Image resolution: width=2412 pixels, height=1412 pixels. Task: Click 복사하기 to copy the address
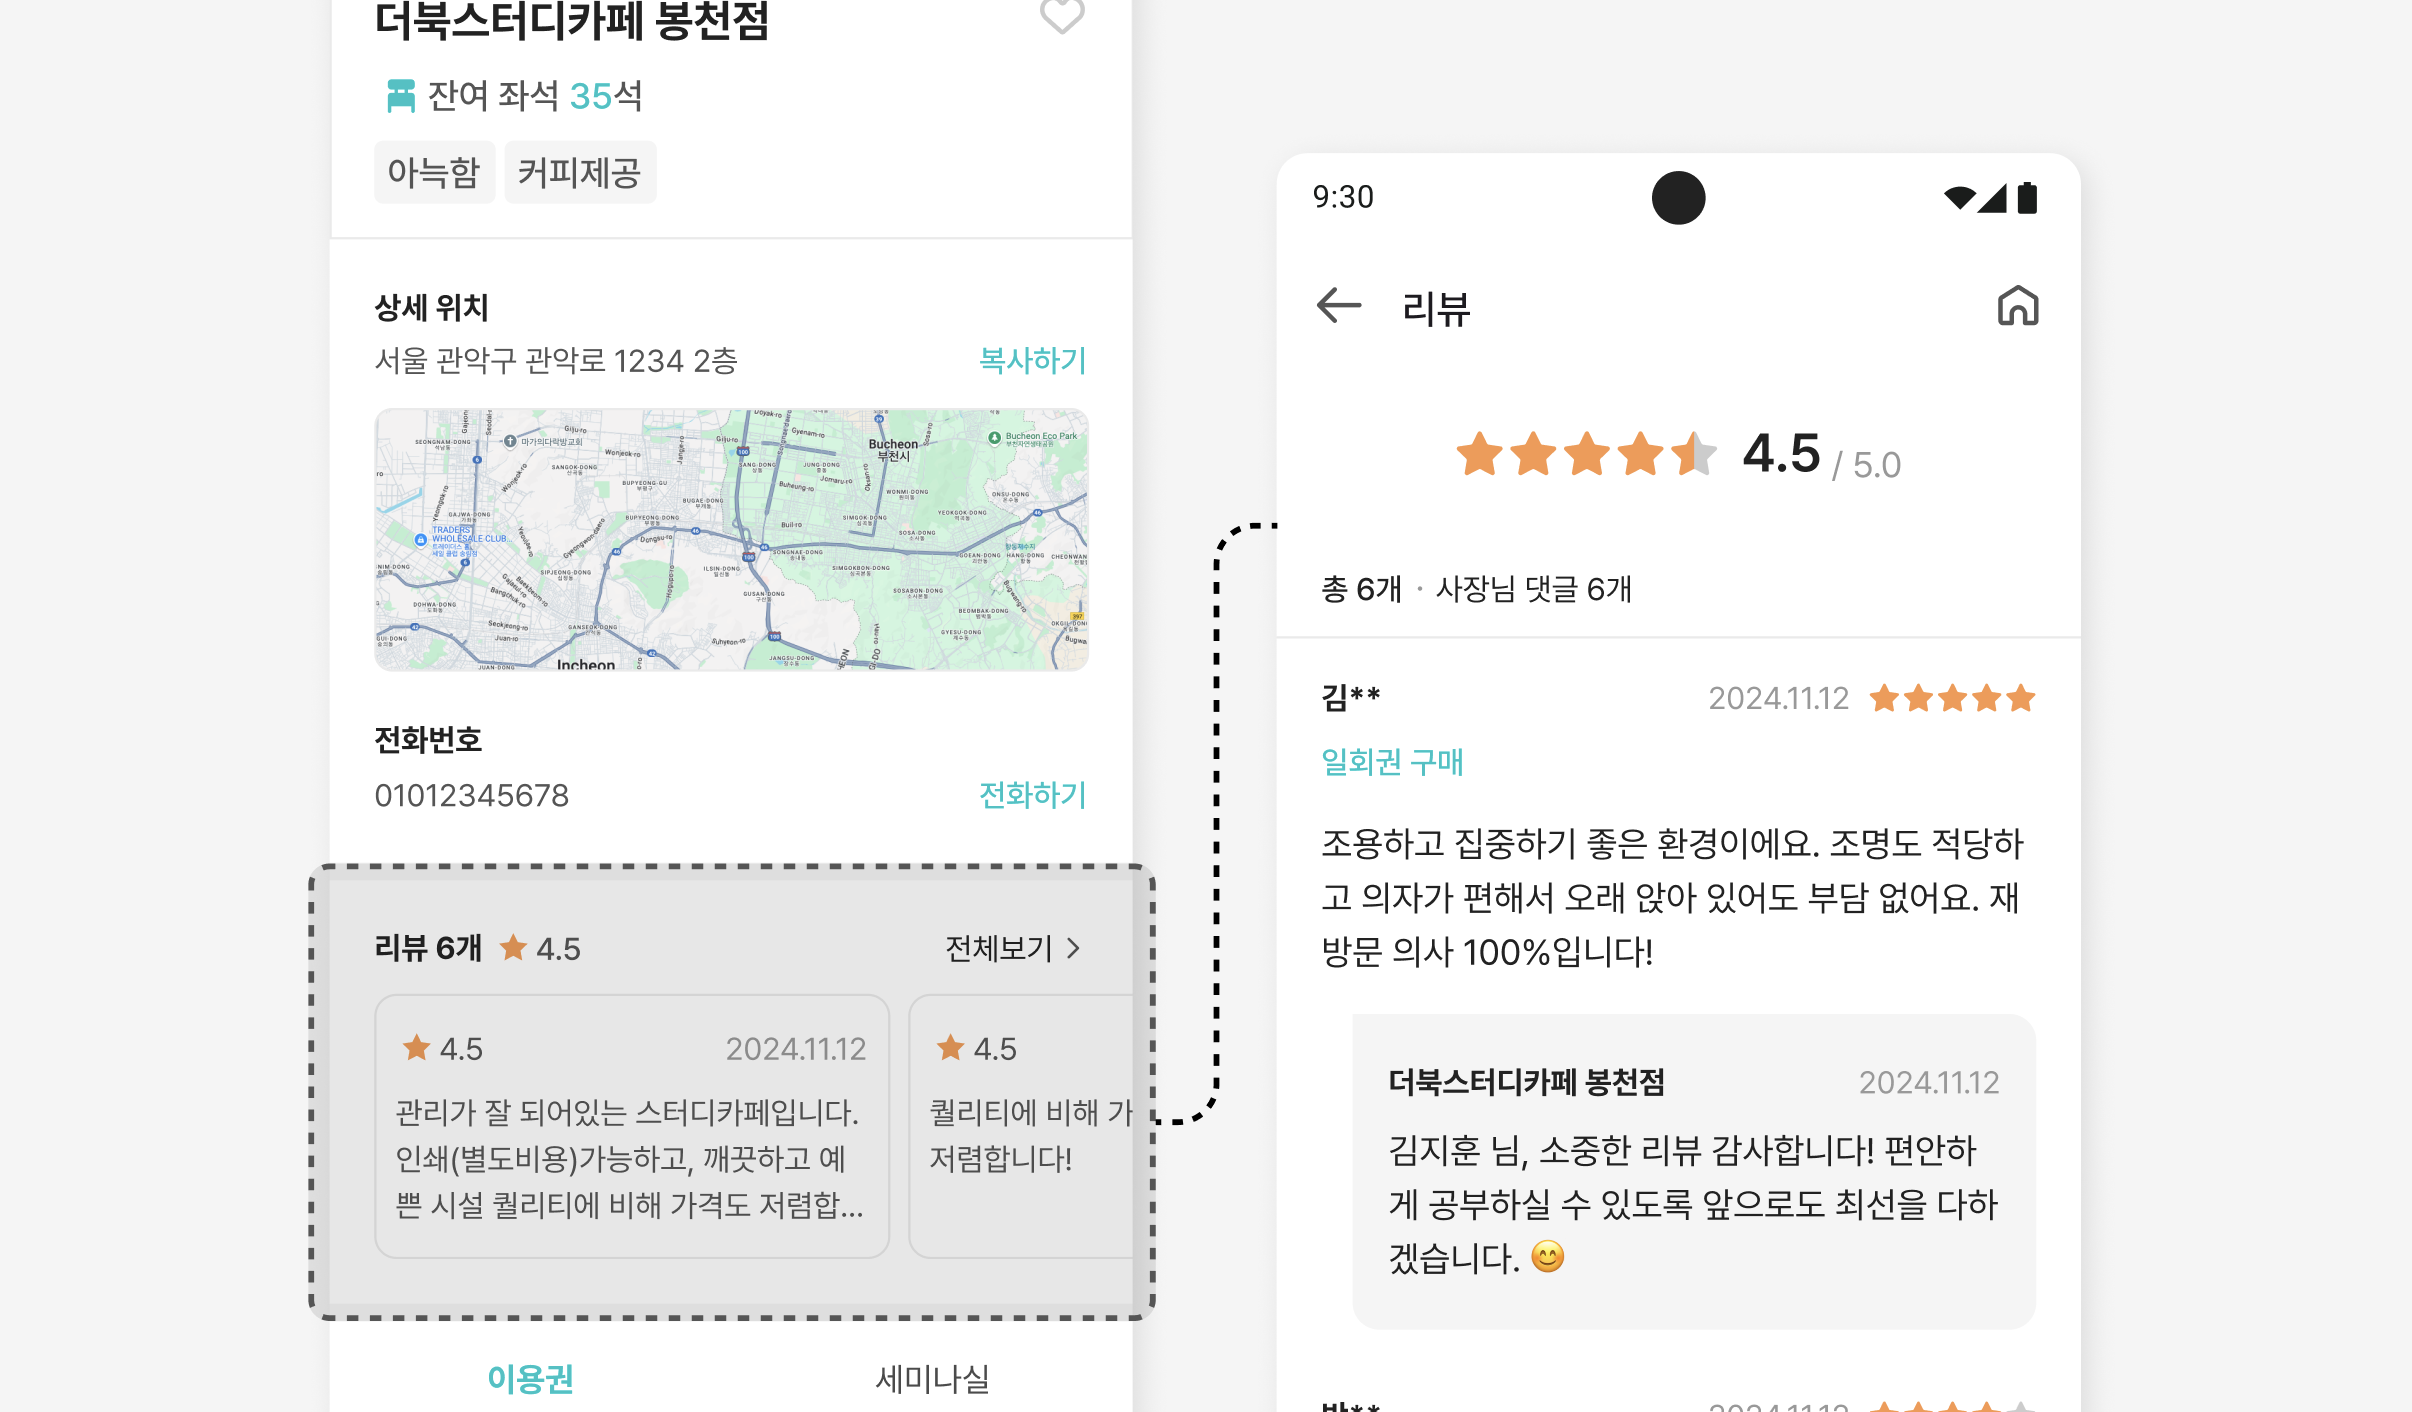[1032, 360]
